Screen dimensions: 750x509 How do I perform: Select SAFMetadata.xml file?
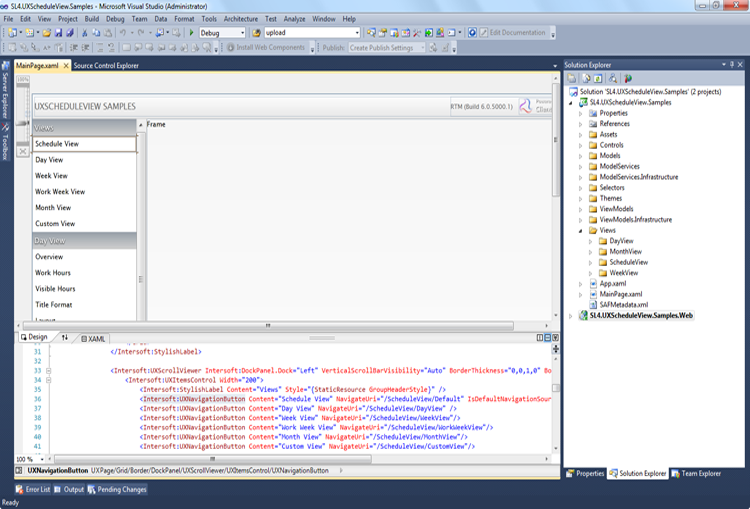point(624,305)
